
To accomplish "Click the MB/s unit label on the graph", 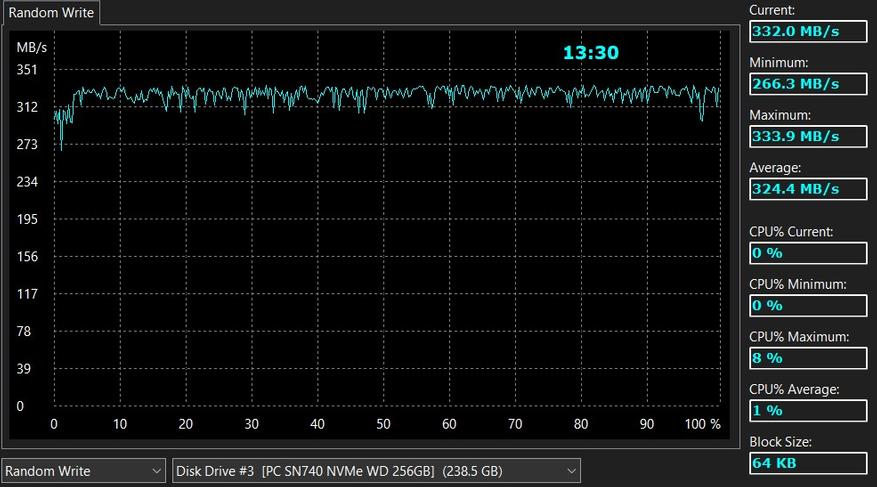I will [31, 48].
